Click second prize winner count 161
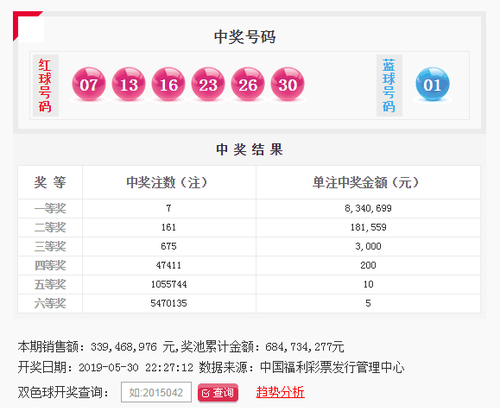This screenshot has width=500, height=419. (169, 227)
